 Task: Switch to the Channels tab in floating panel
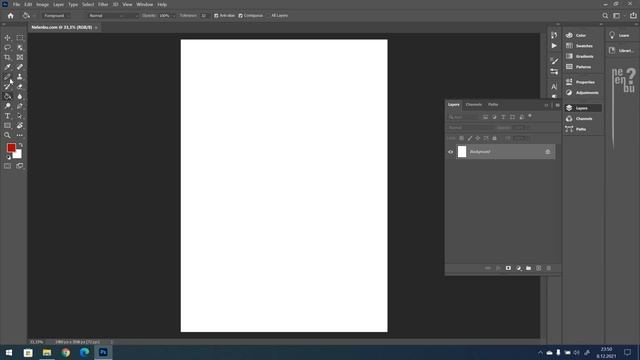click(x=473, y=104)
